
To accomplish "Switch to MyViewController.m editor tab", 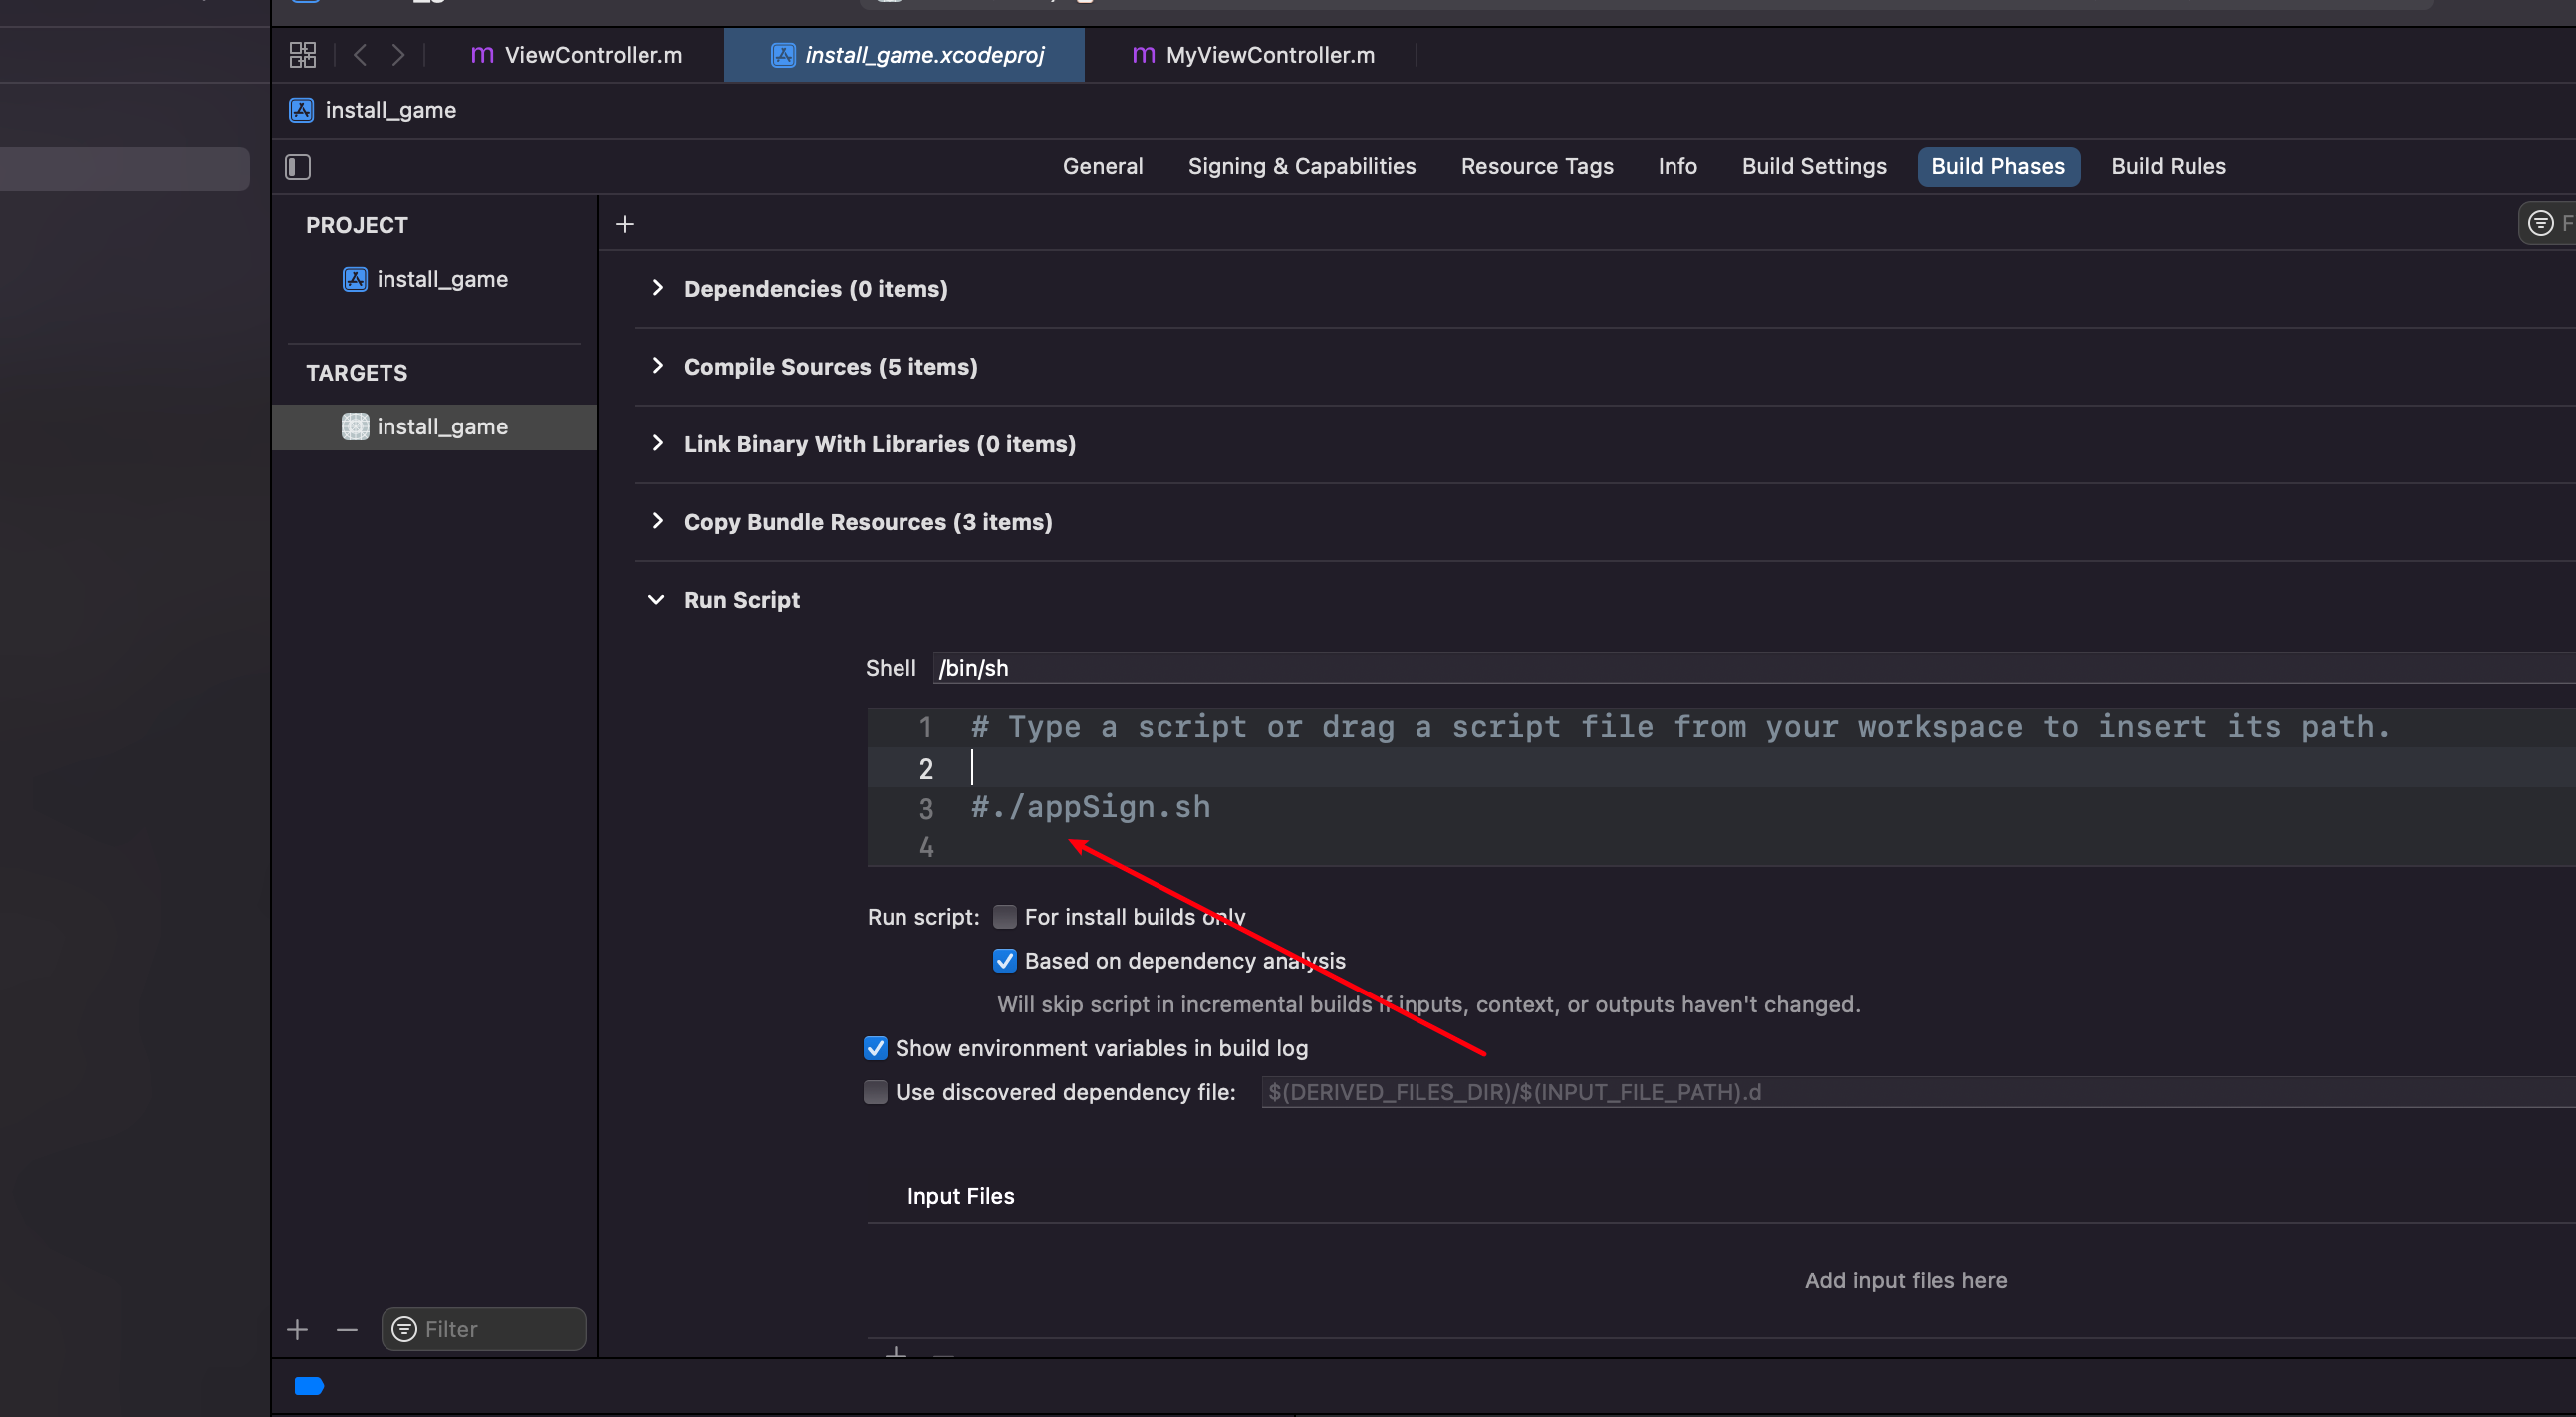I will pos(1253,55).
